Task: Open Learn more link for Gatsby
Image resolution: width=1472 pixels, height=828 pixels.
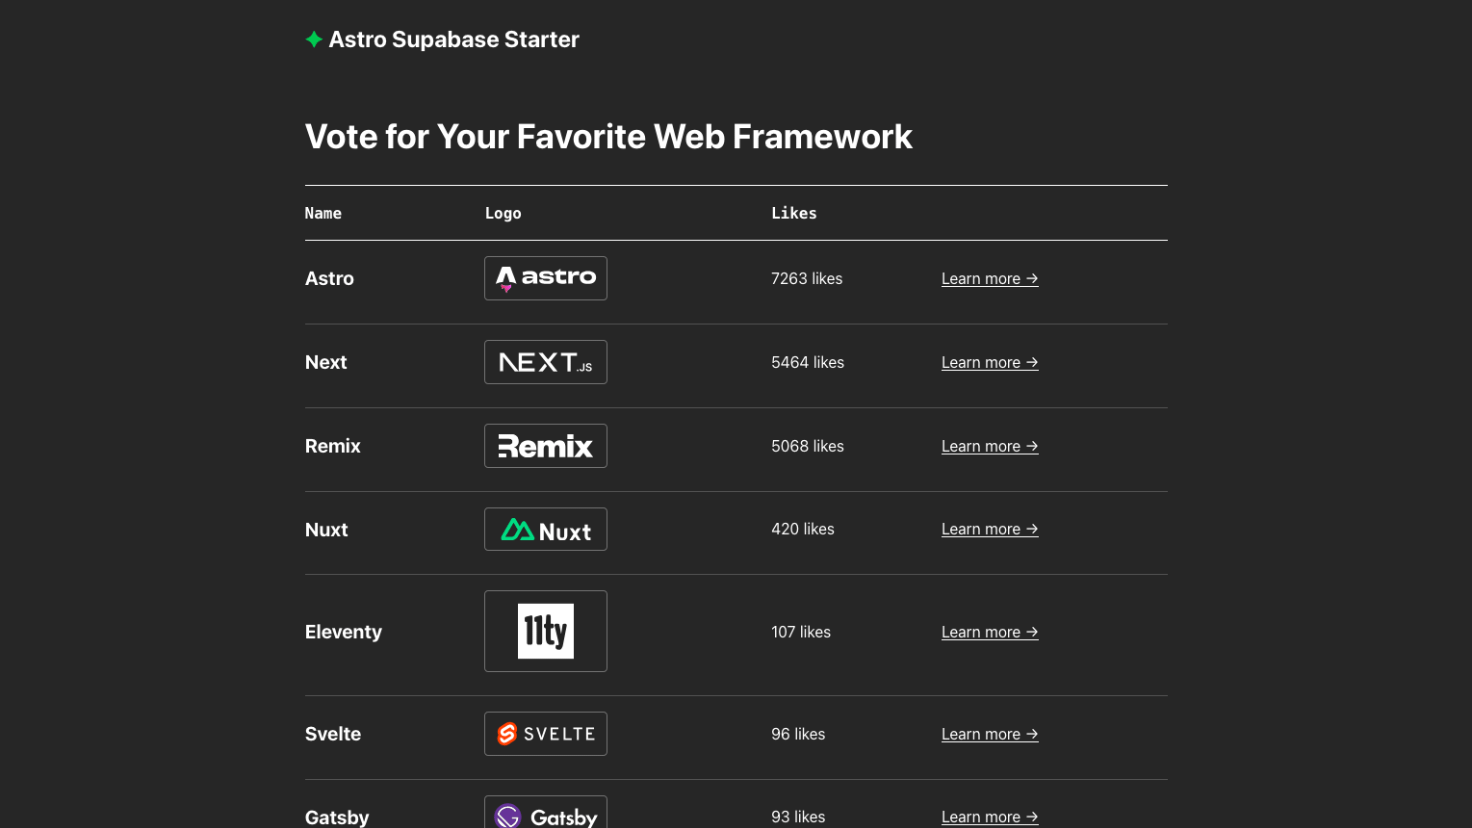Action: tap(989, 817)
